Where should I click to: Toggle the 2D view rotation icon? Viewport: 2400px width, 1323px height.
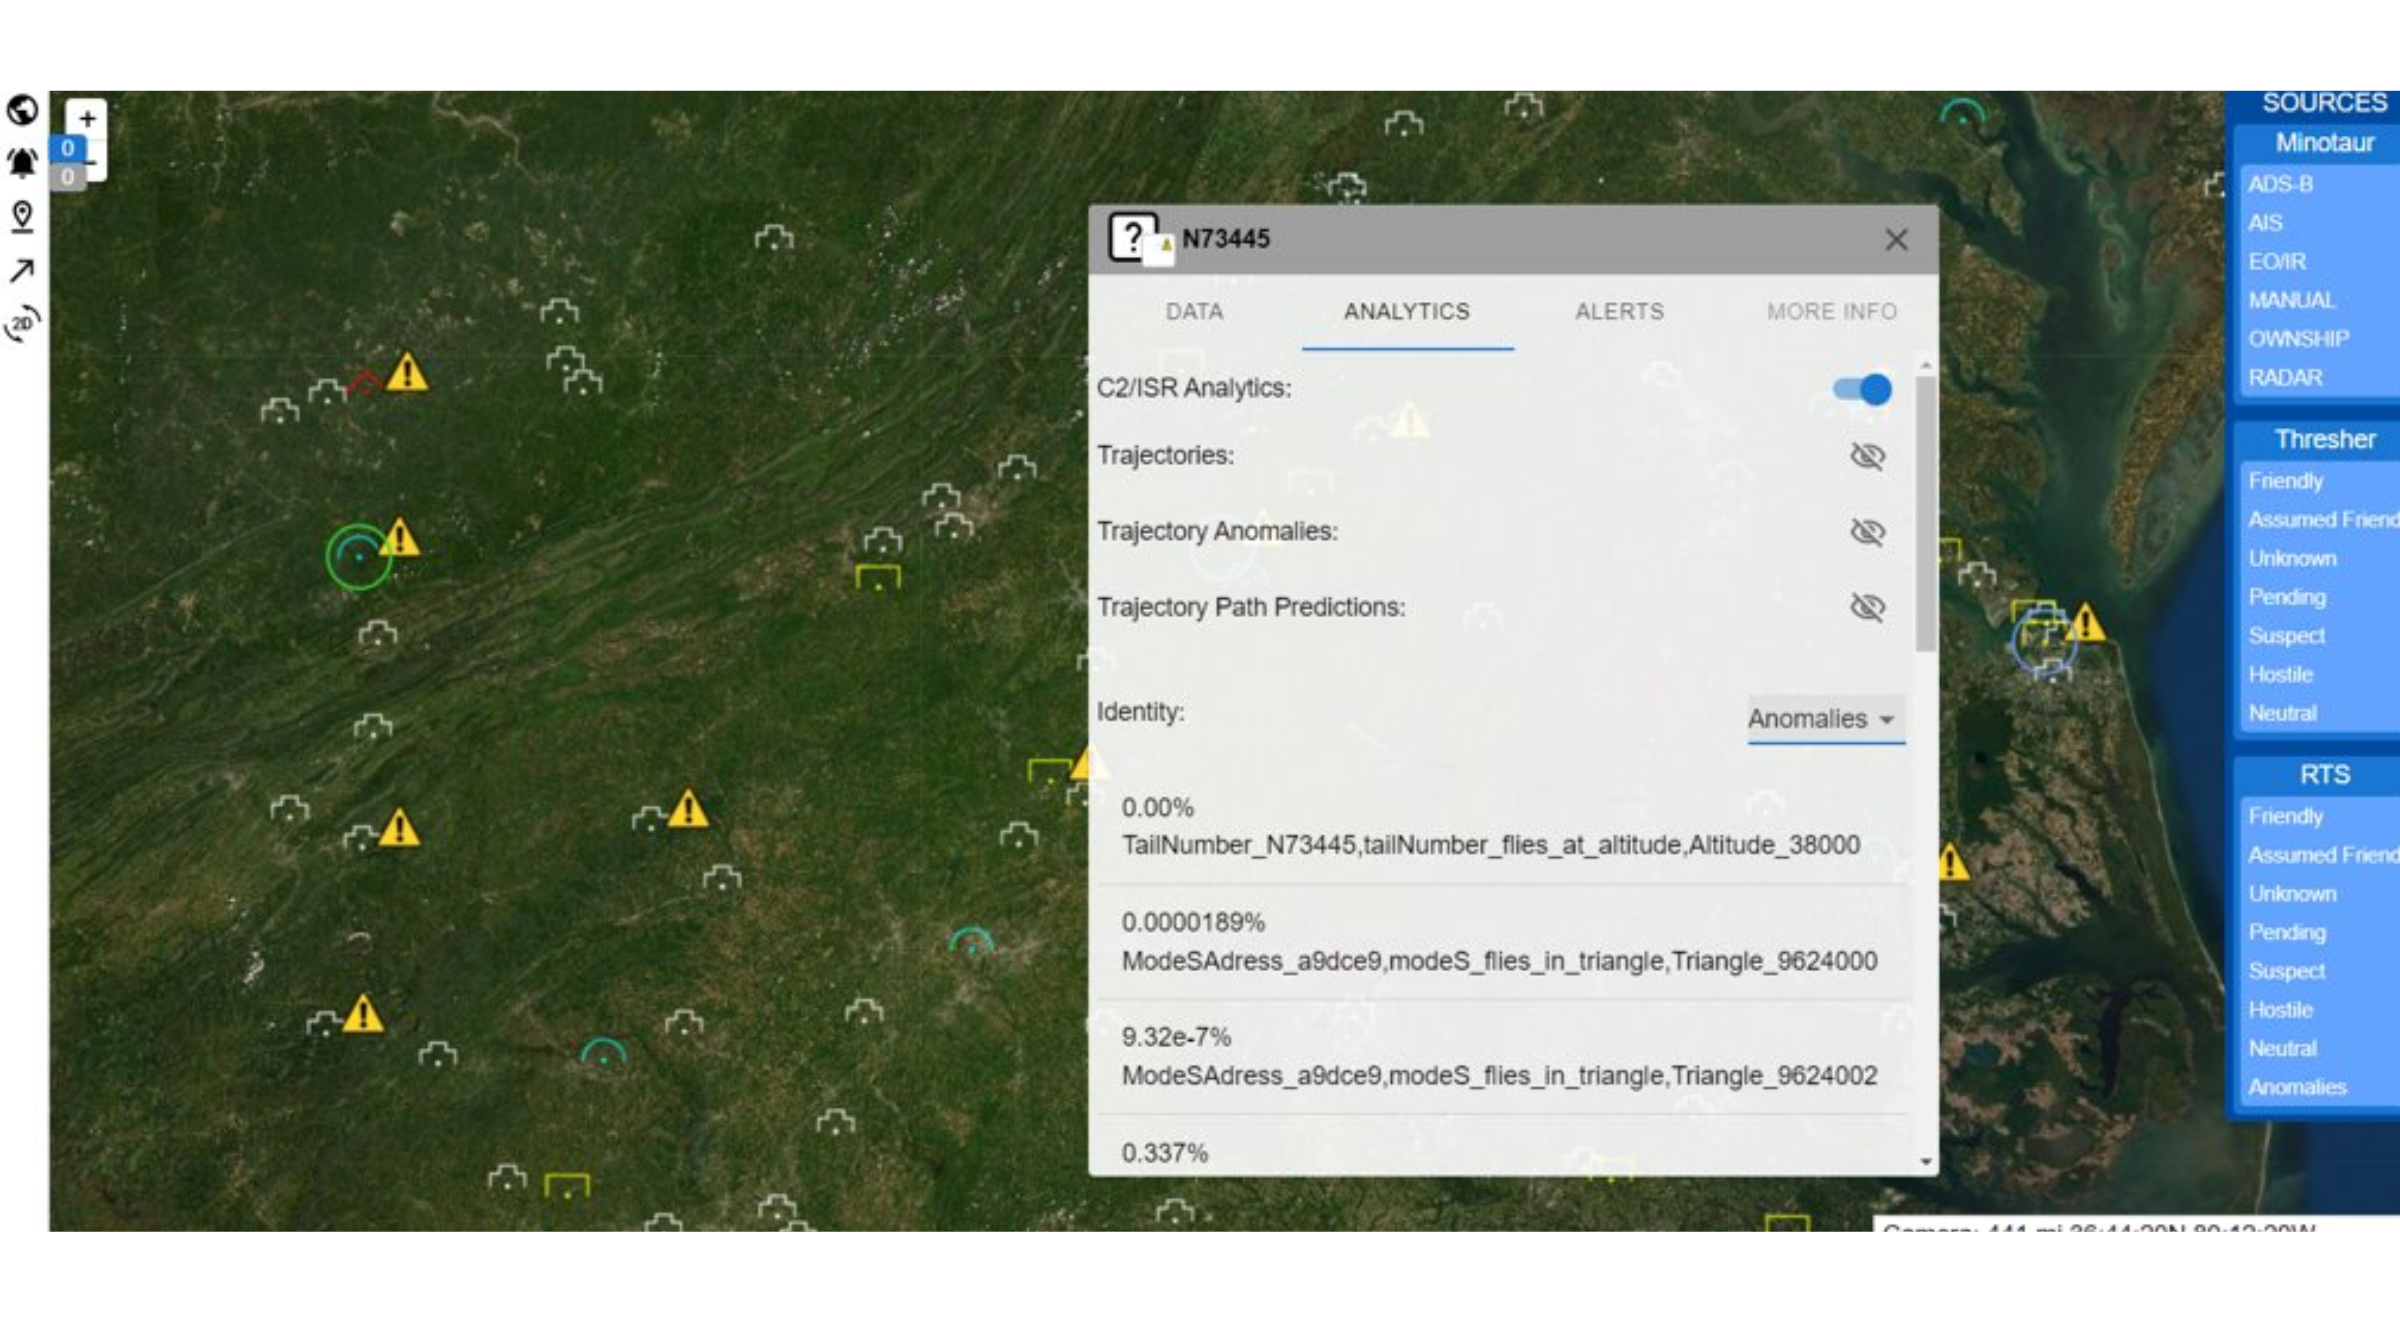coord(22,323)
